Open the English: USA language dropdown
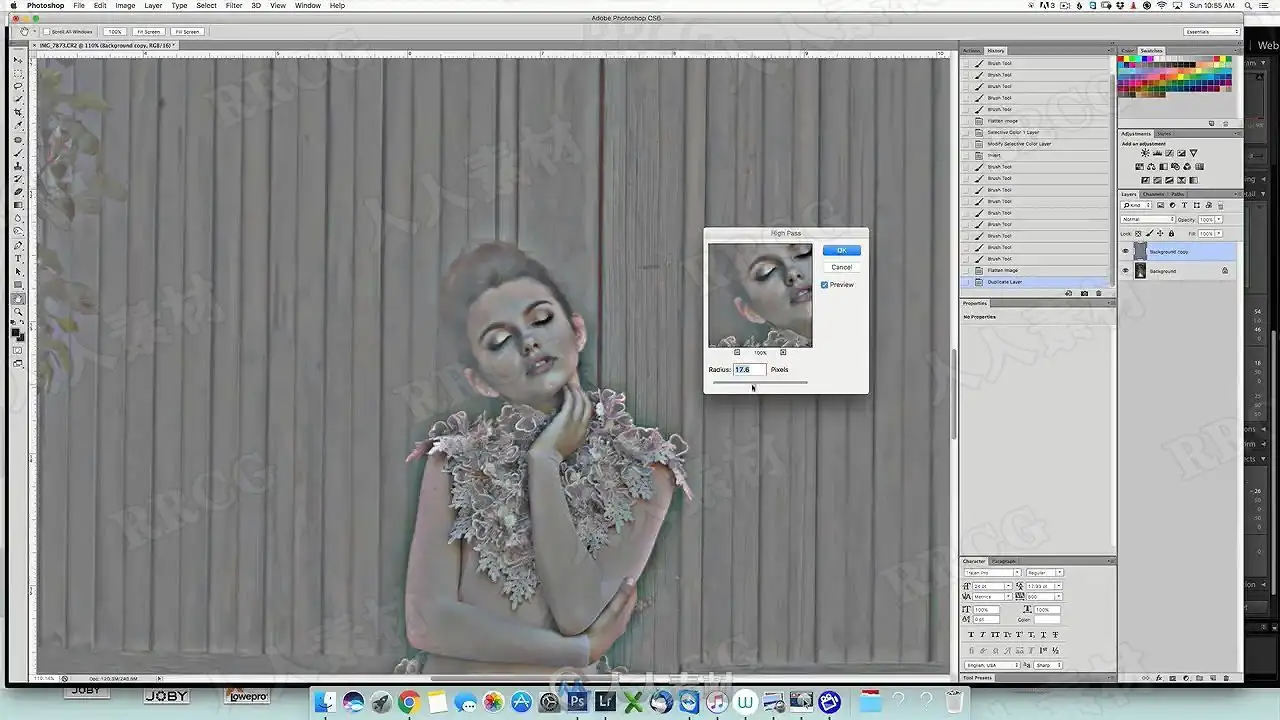 pos(992,665)
